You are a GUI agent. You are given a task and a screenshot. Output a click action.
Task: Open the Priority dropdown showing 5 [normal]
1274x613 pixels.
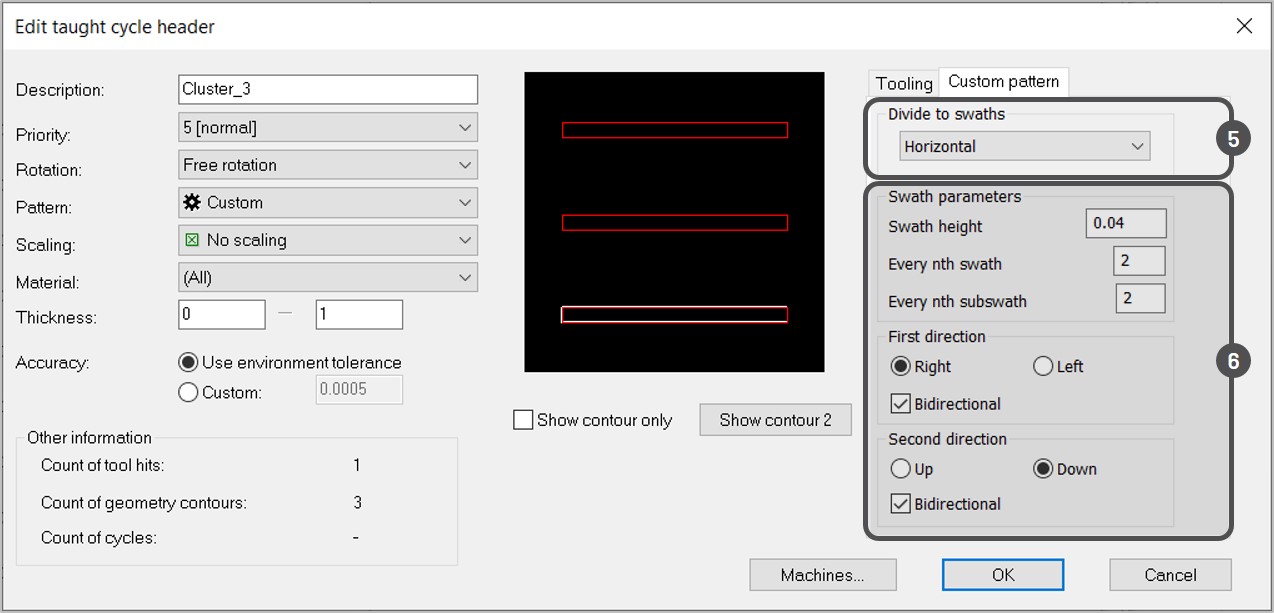point(327,128)
